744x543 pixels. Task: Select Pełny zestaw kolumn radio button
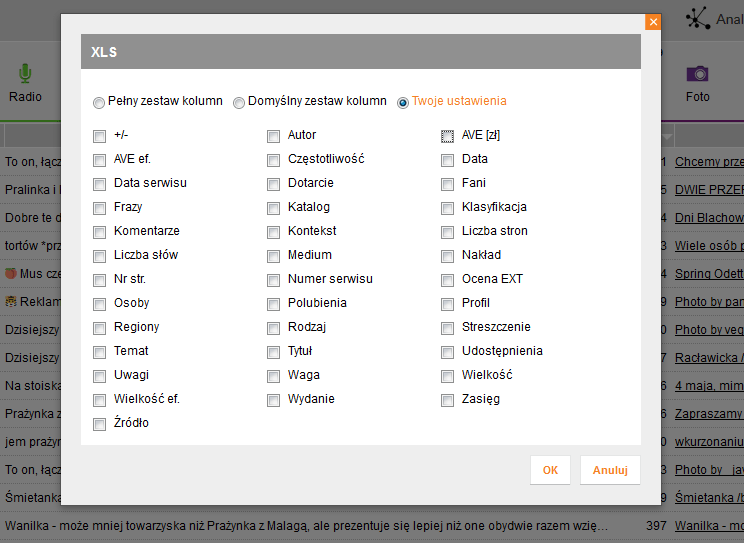99,103
